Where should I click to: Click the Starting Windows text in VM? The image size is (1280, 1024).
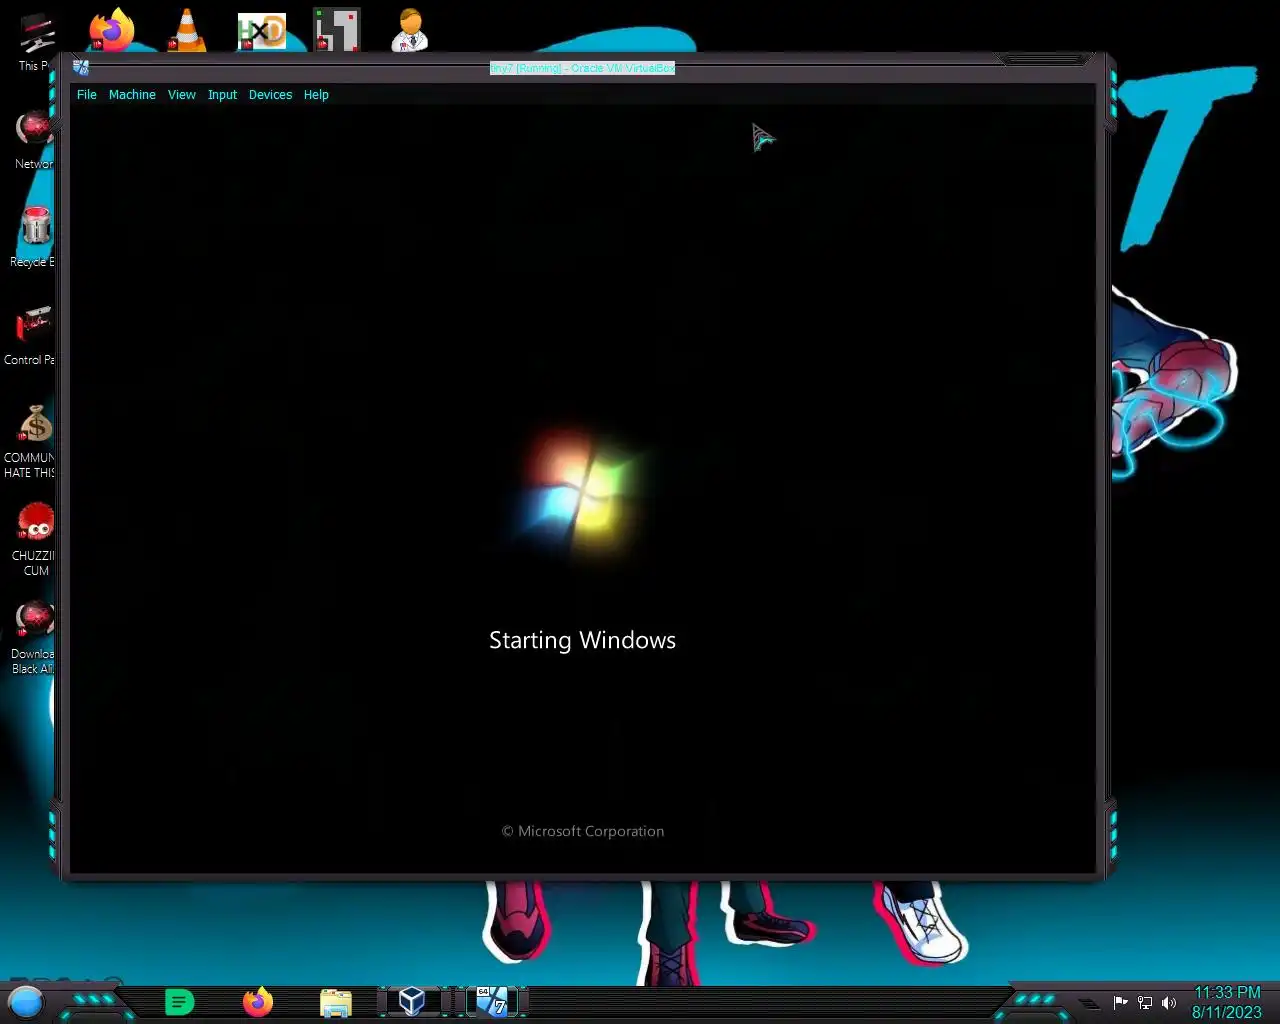click(x=582, y=640)
